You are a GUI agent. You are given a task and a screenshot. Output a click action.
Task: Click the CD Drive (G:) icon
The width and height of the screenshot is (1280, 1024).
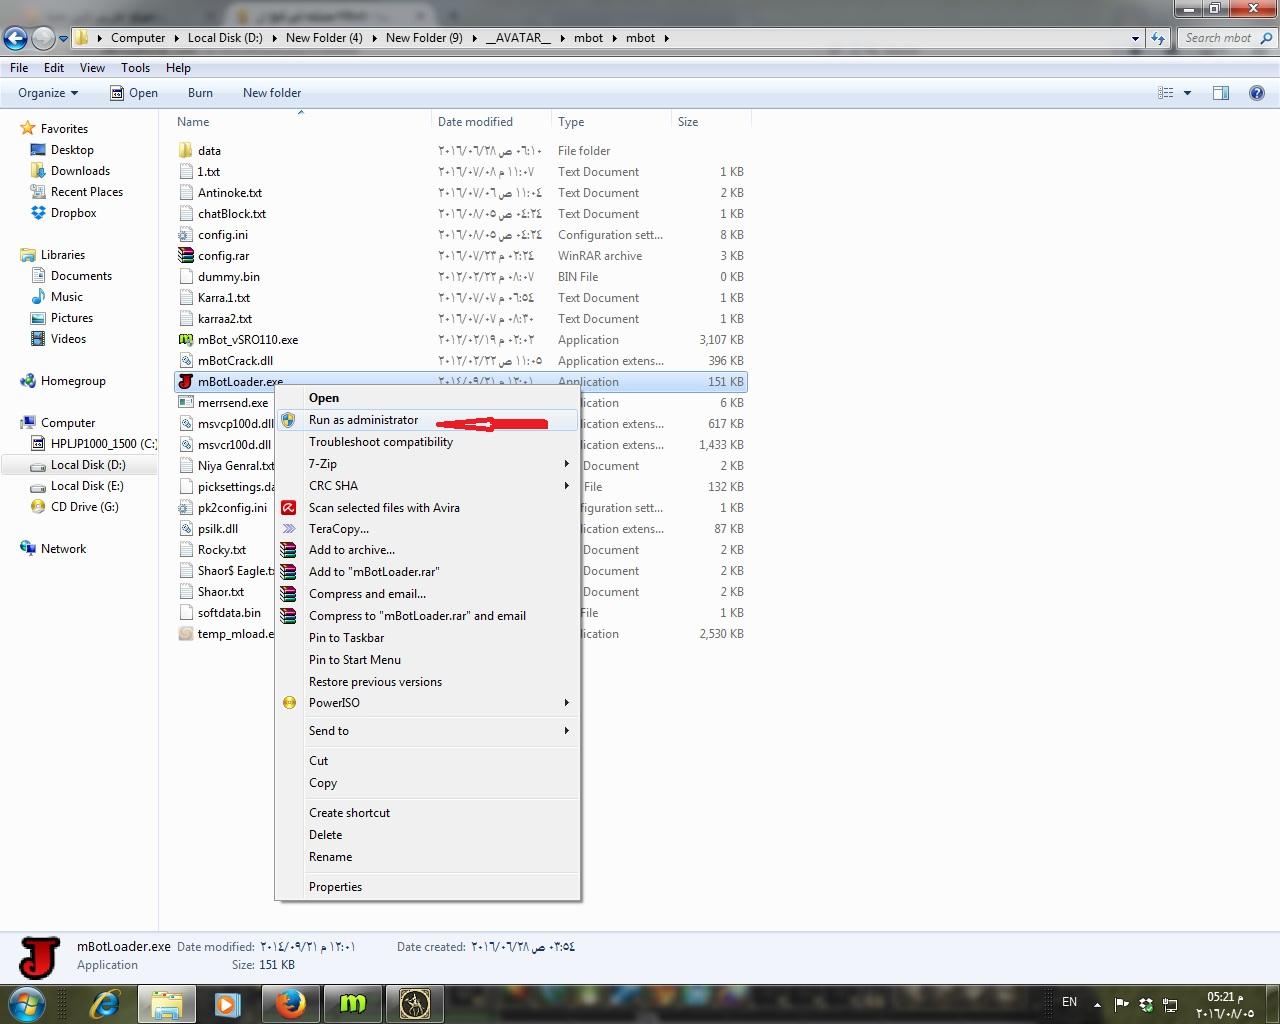pyautogui.click(x=38, y=507)
